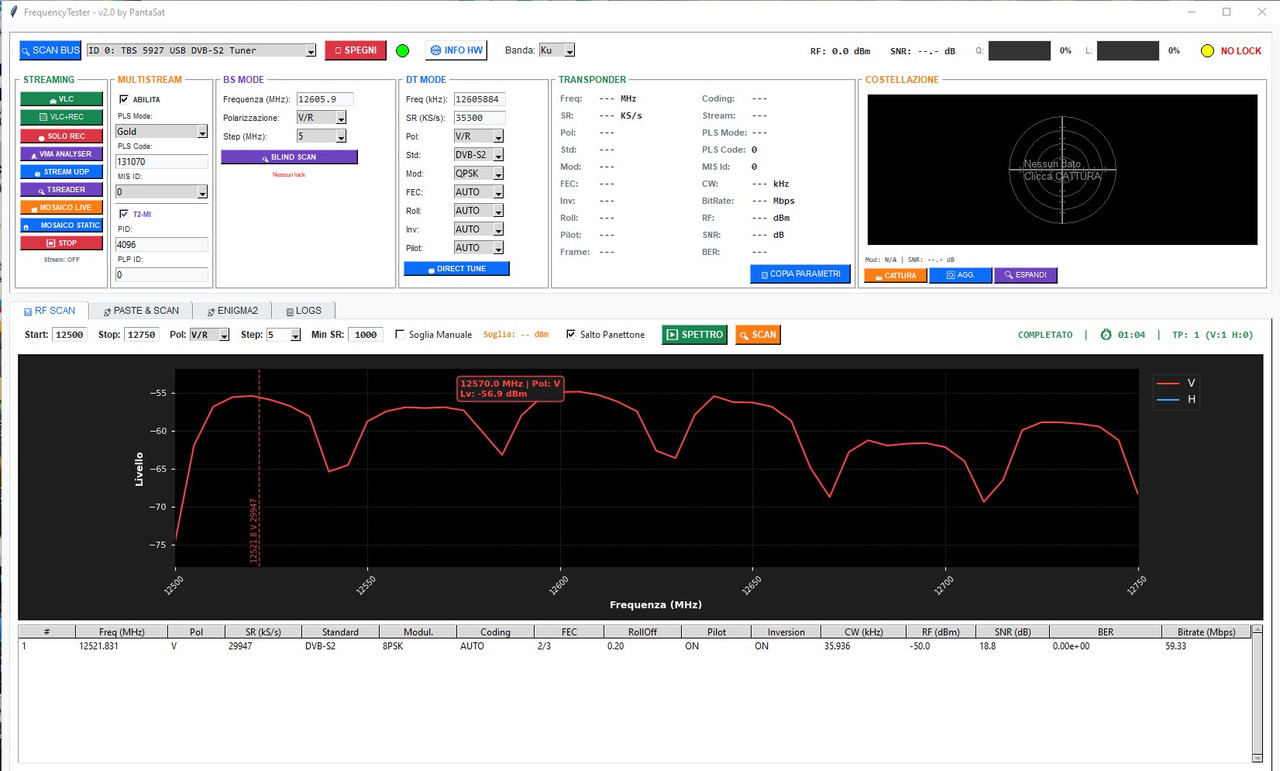Click the Start frequency field 12500
The height and width of the screenshot is (771, 1280).
(x=70, y=335)
